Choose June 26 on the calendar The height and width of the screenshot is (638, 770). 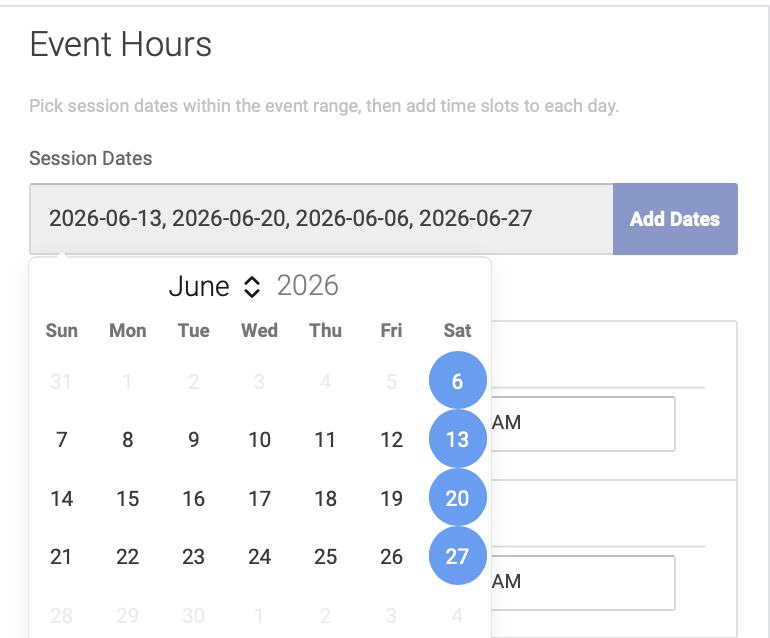(x=391, y=556)
